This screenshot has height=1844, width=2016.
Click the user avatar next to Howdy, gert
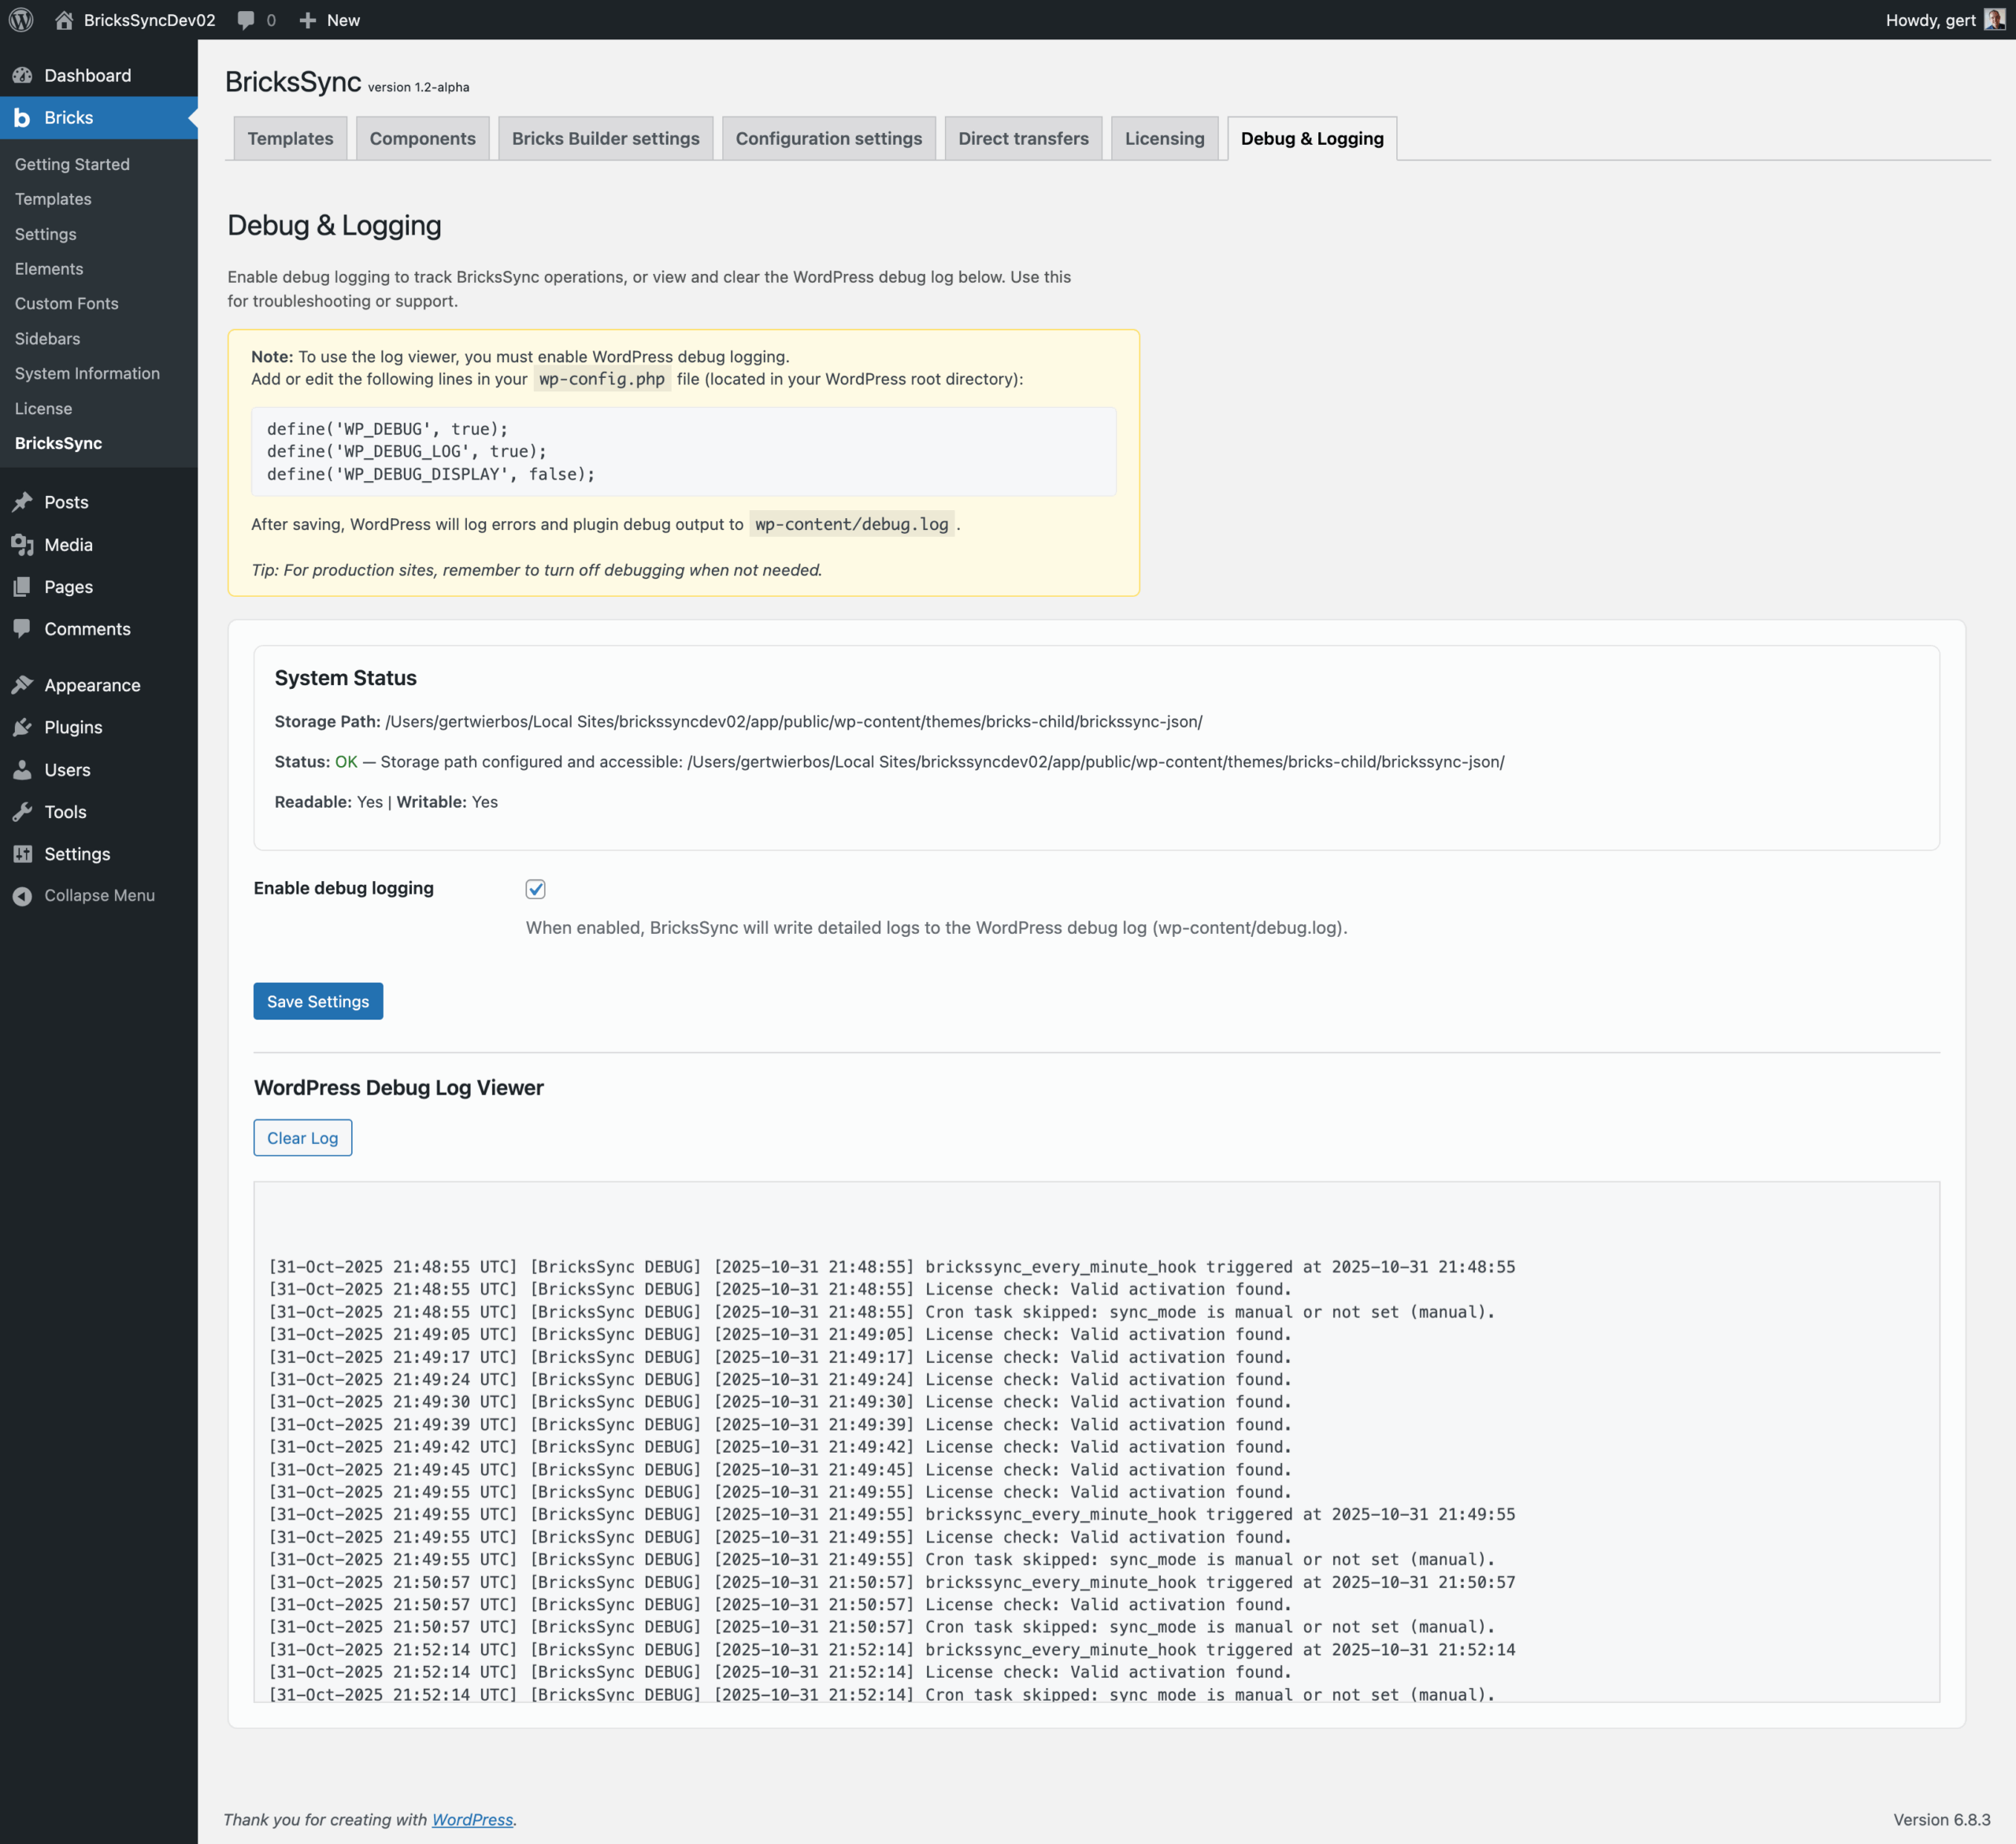coord(1994,20)
